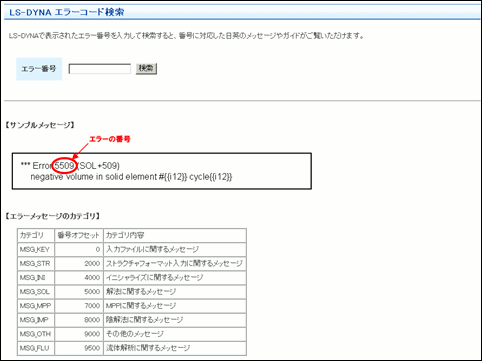Click the 陰解法に関するメッセージ cell
The image size is (483, 362).
pos(175,320)
